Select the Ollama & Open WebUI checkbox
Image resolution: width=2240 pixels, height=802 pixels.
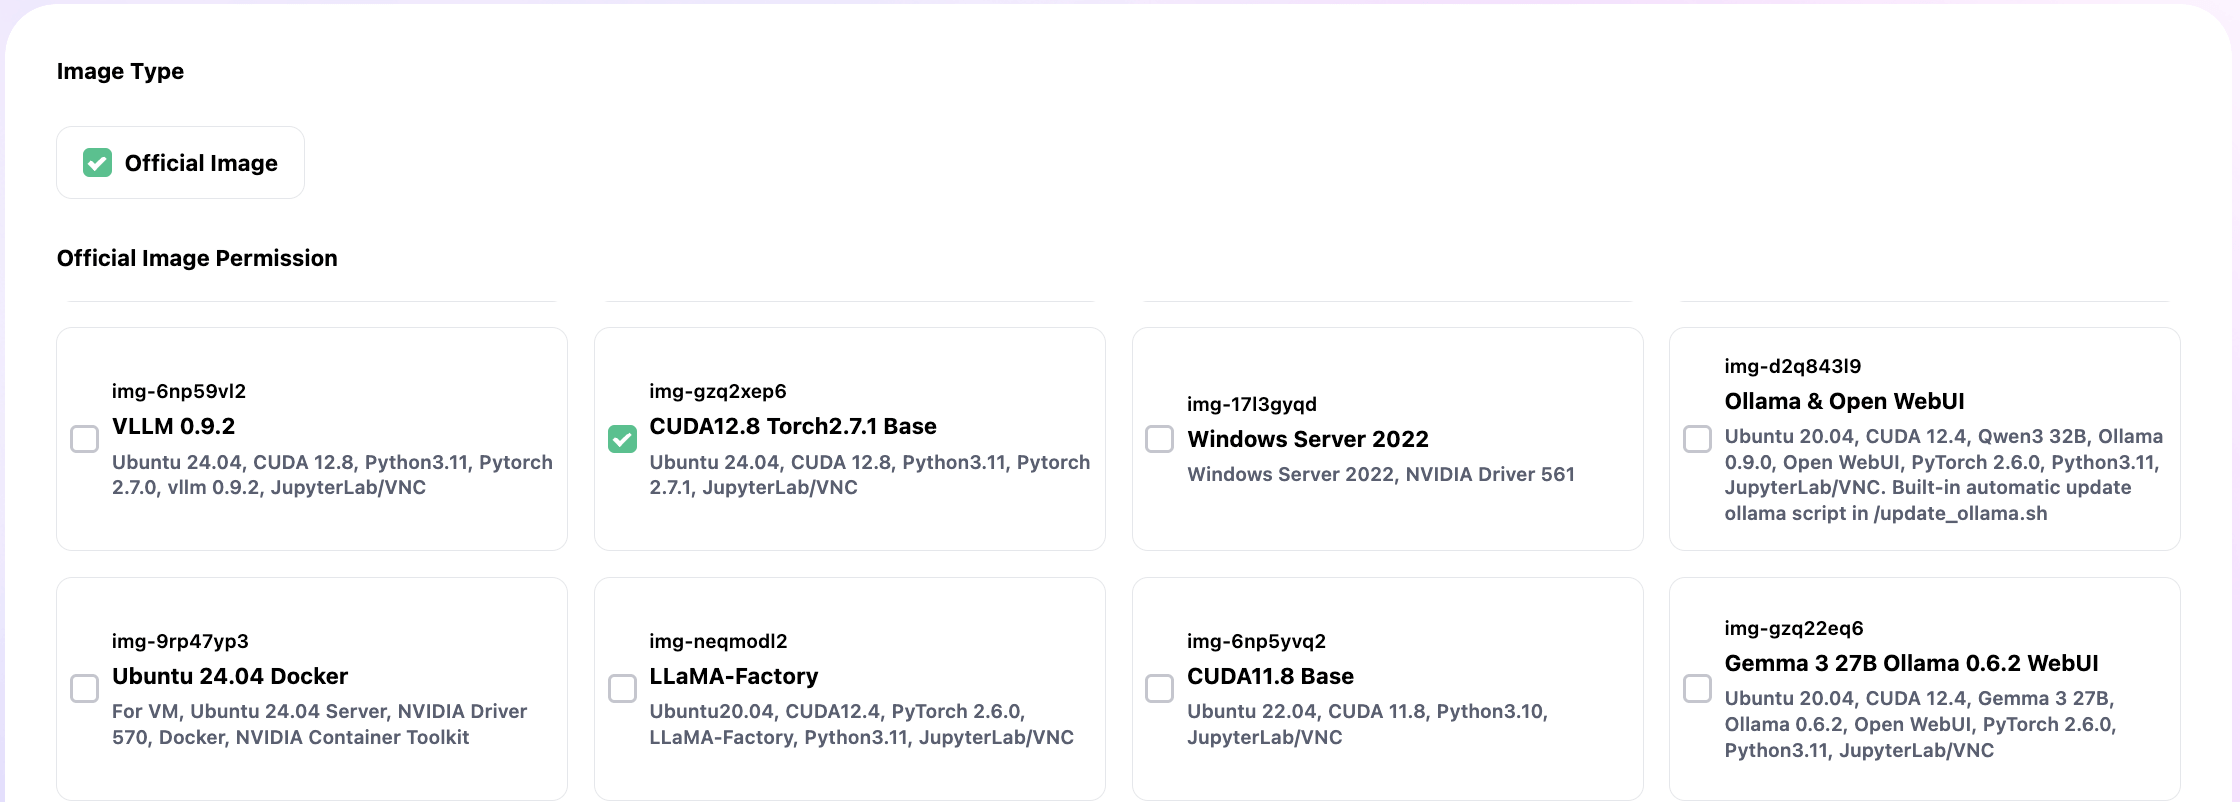click(1697, 439)
